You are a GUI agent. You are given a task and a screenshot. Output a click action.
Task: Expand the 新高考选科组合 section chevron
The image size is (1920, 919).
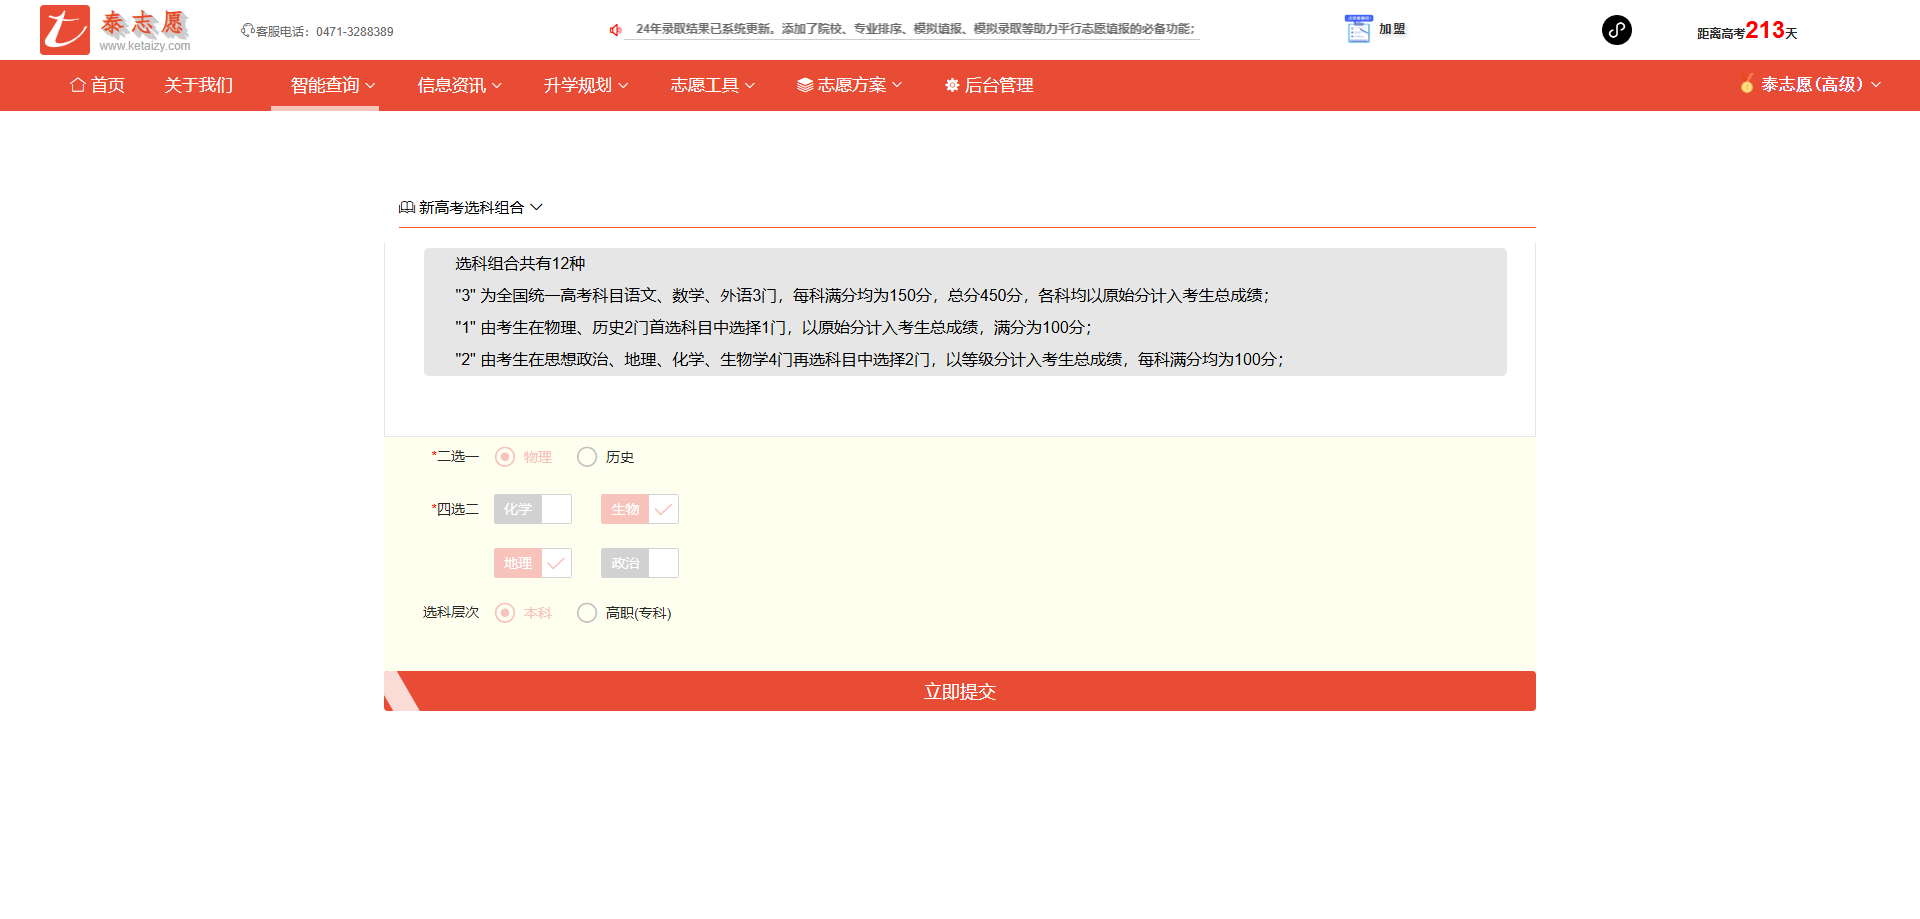[x=537, y=208]
